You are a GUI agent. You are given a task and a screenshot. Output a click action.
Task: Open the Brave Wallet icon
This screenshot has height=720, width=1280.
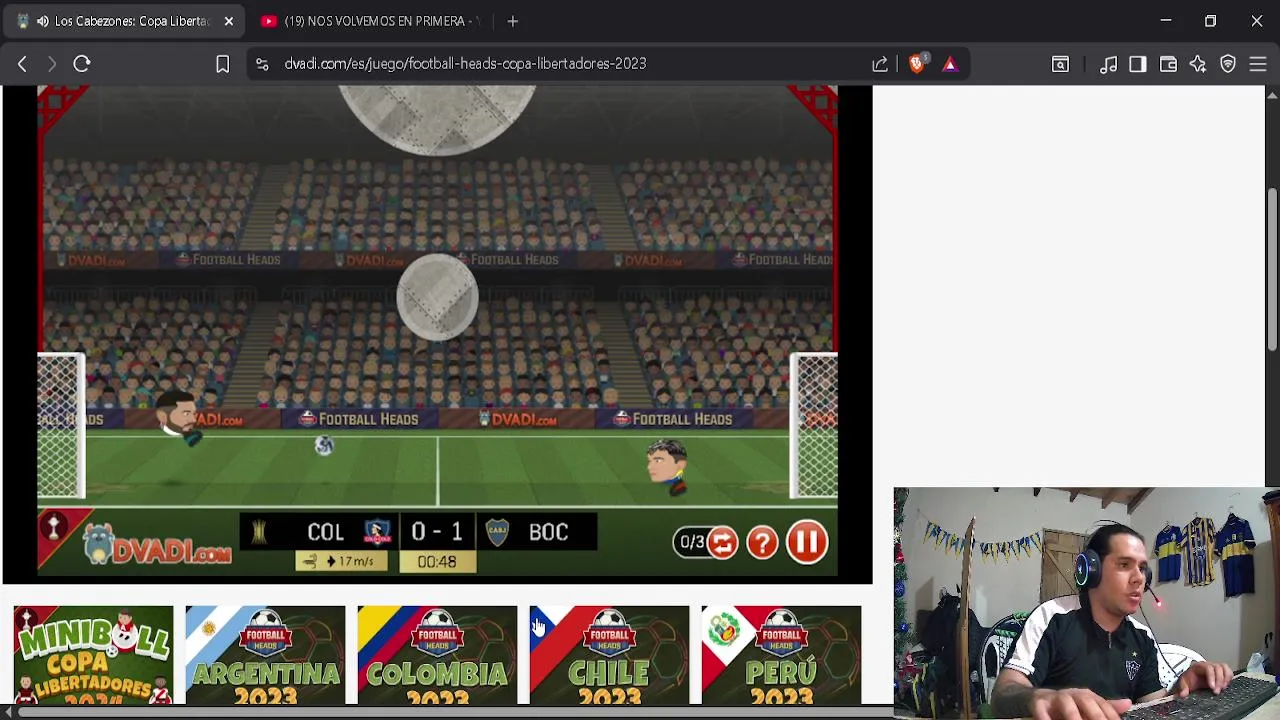[1168, 63]
